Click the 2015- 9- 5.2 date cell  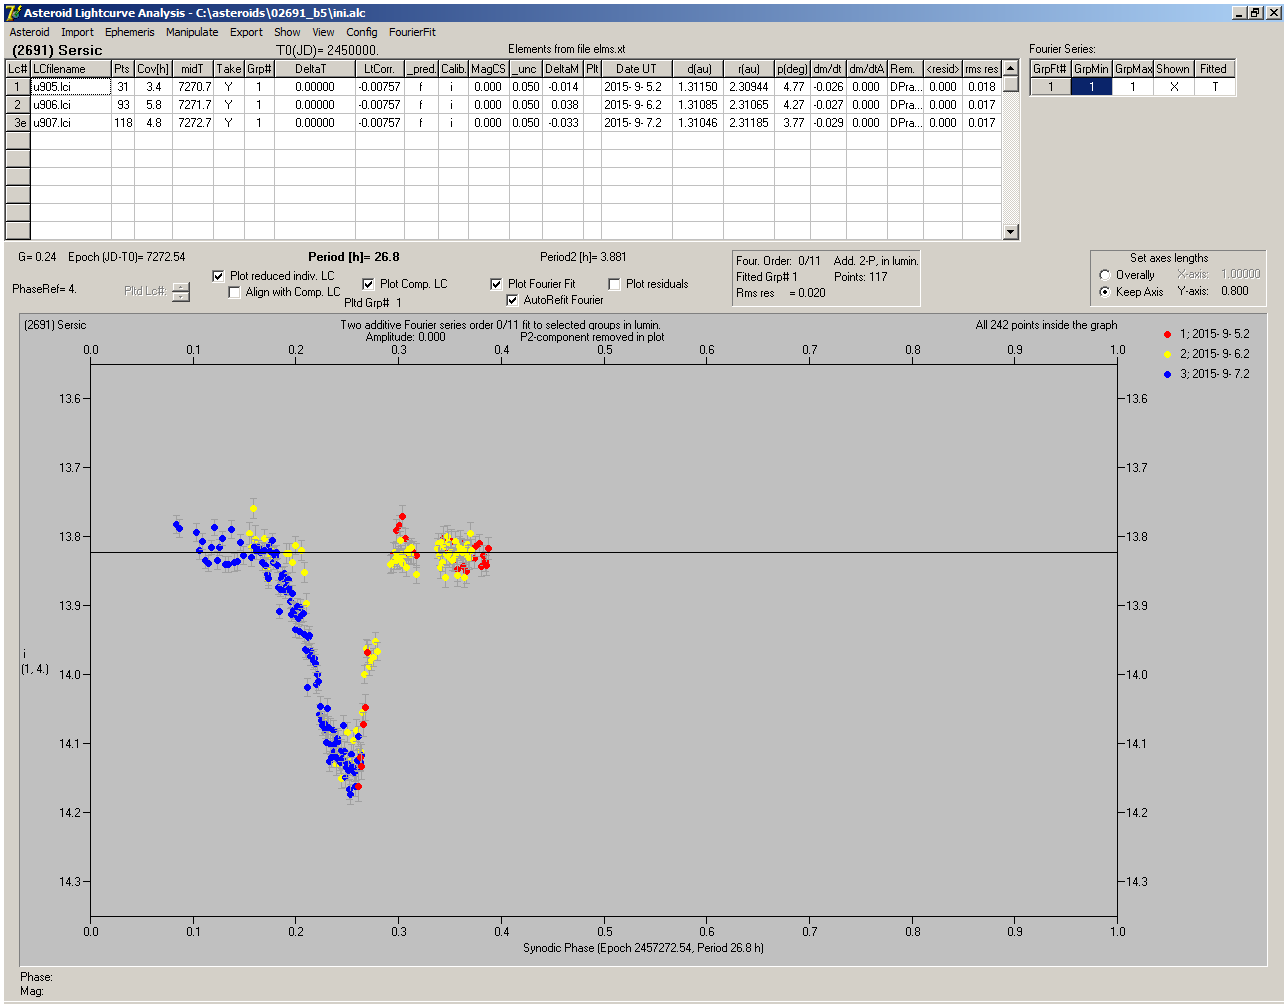[x=637, y=87]
